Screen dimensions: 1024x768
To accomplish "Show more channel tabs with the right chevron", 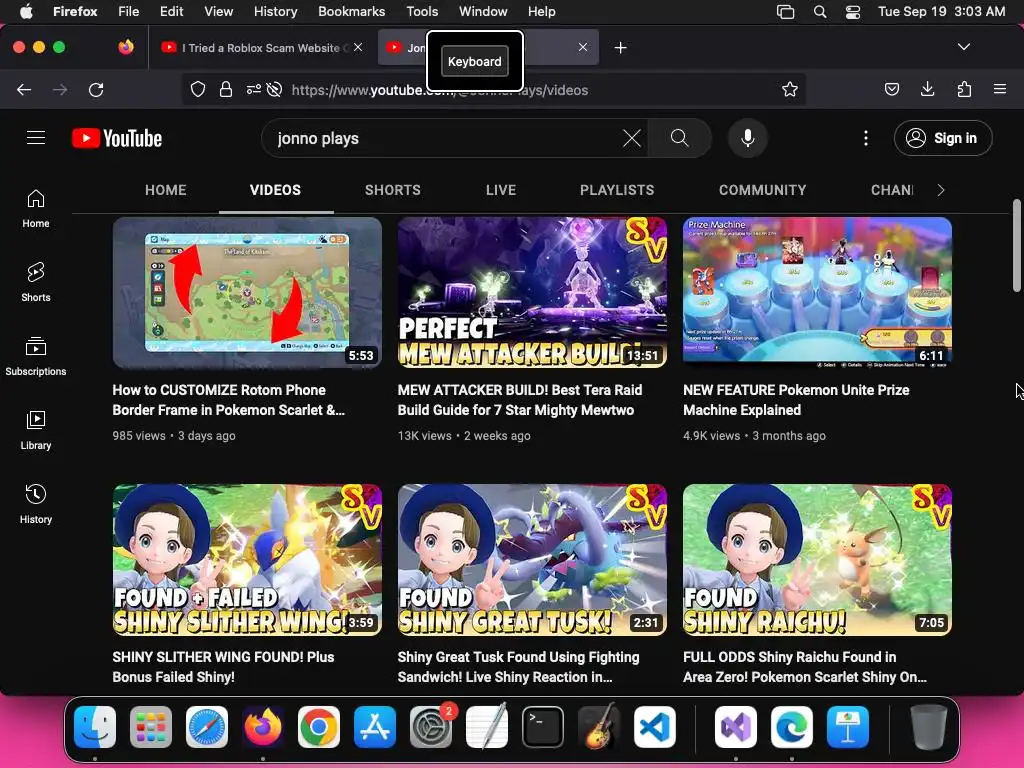I will click(x=940, y=190).
